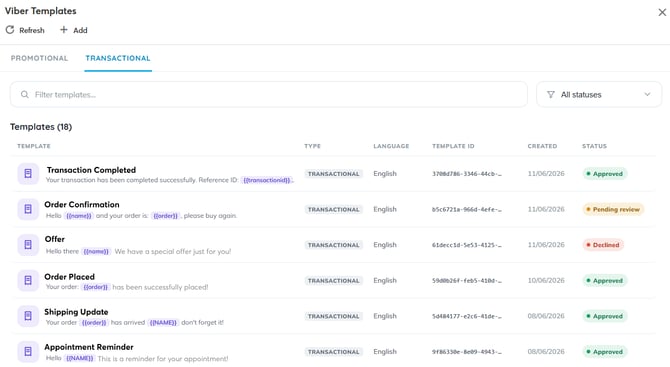Open the Order Confirmation template

(x=82, y=204)
